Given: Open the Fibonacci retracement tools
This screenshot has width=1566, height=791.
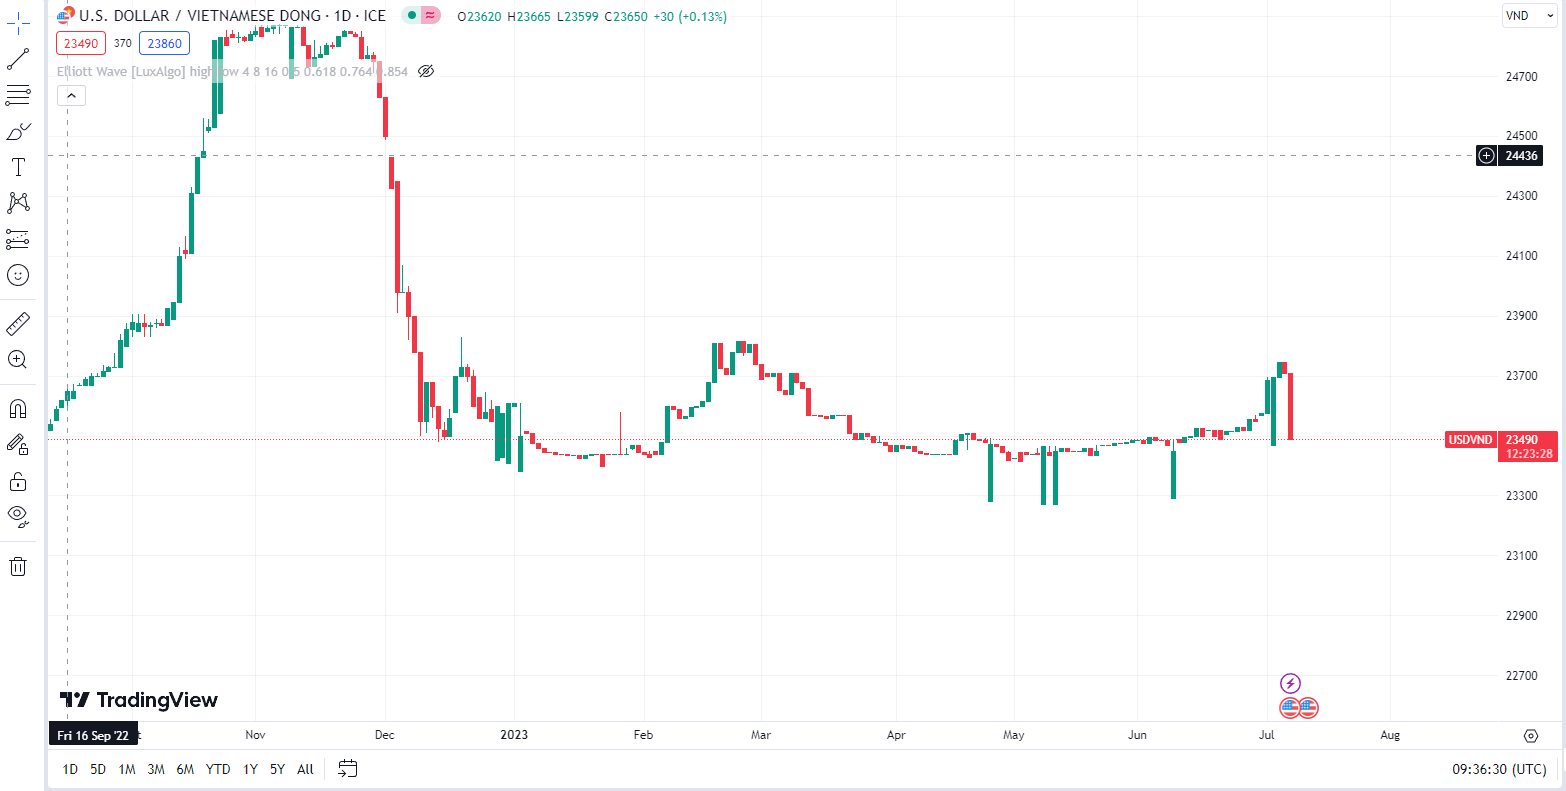Looking at the screenshot, I should click(x=18, y=96).
